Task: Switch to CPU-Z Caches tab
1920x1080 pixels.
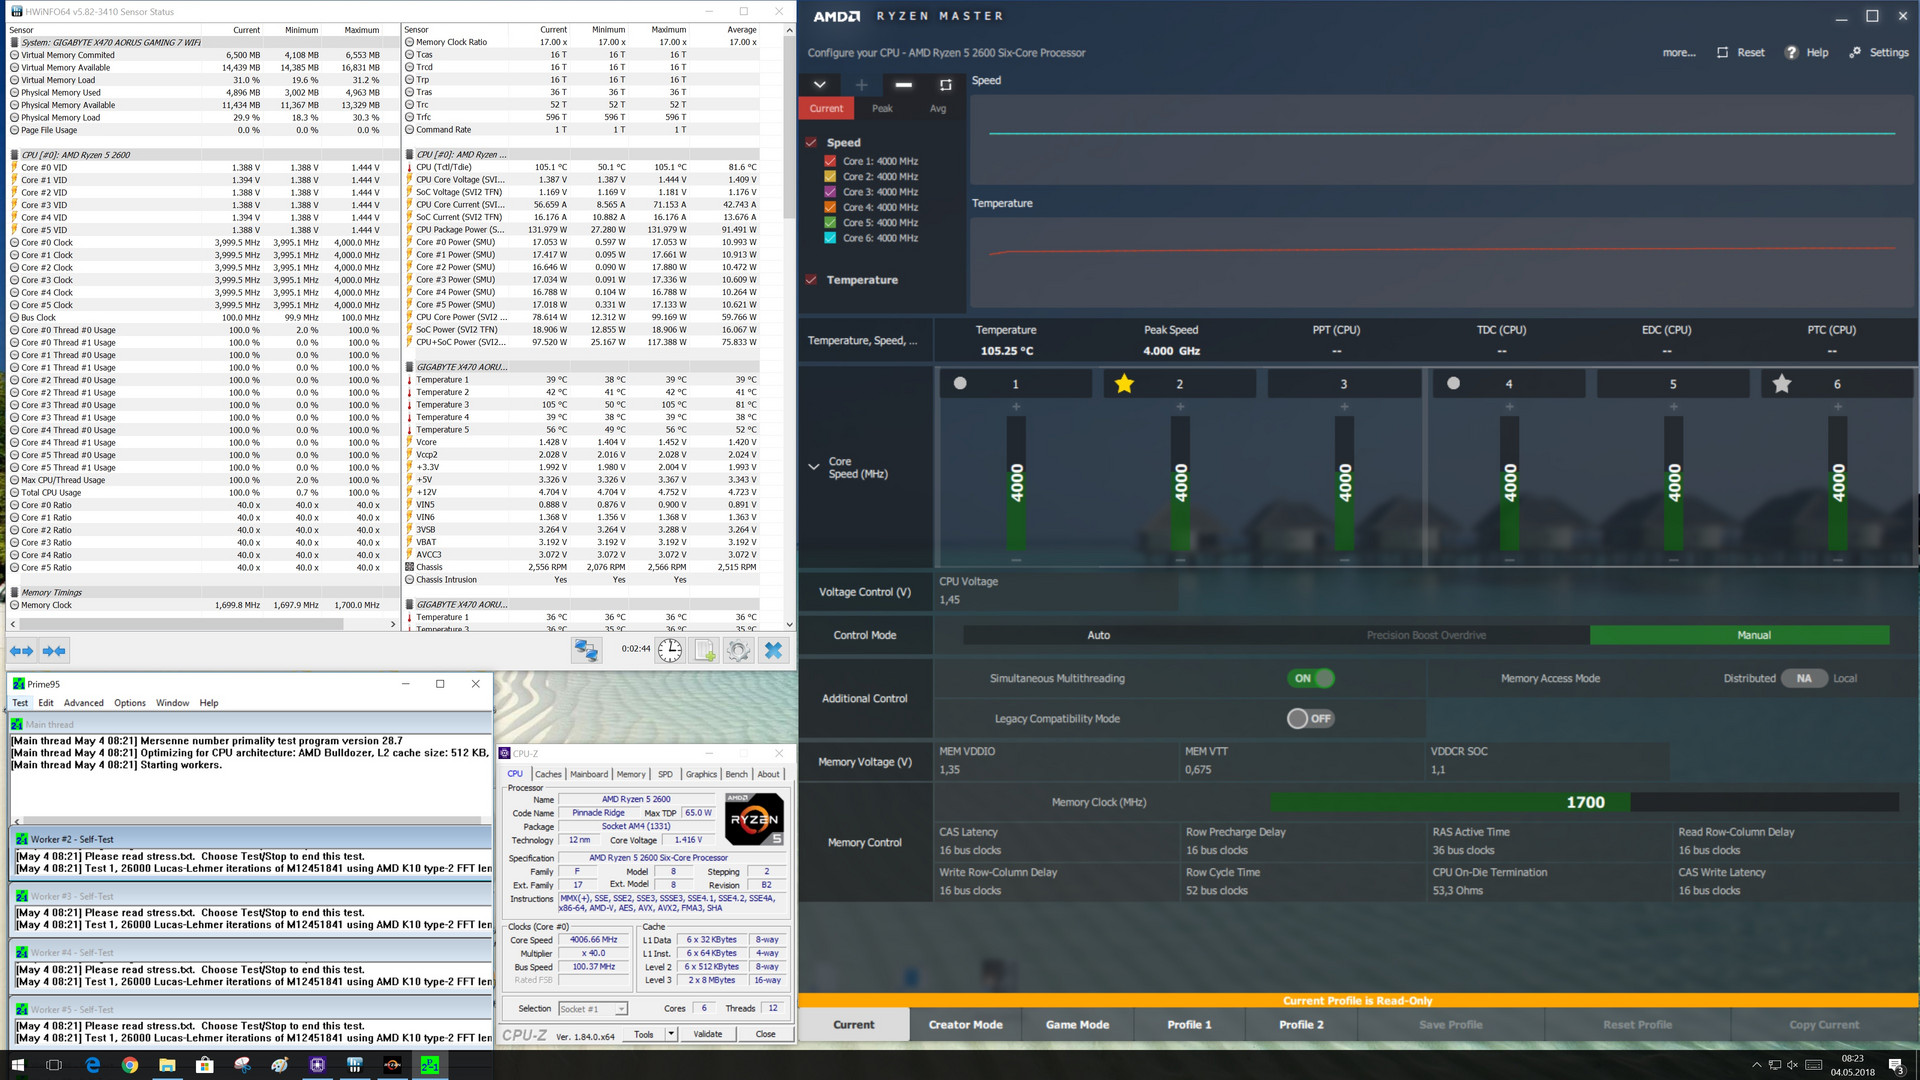Action: [x=548, y=774]
